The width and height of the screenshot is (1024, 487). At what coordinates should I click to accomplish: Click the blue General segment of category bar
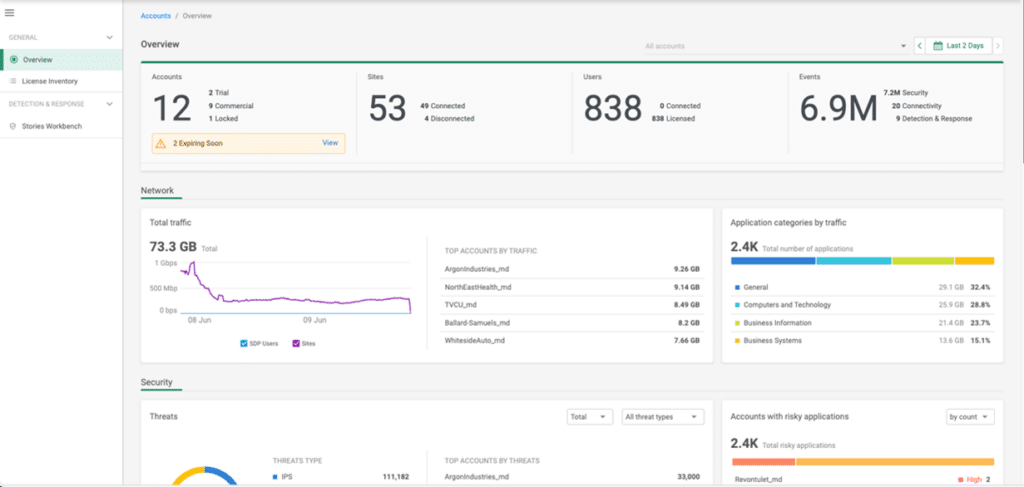coord(773,260)
